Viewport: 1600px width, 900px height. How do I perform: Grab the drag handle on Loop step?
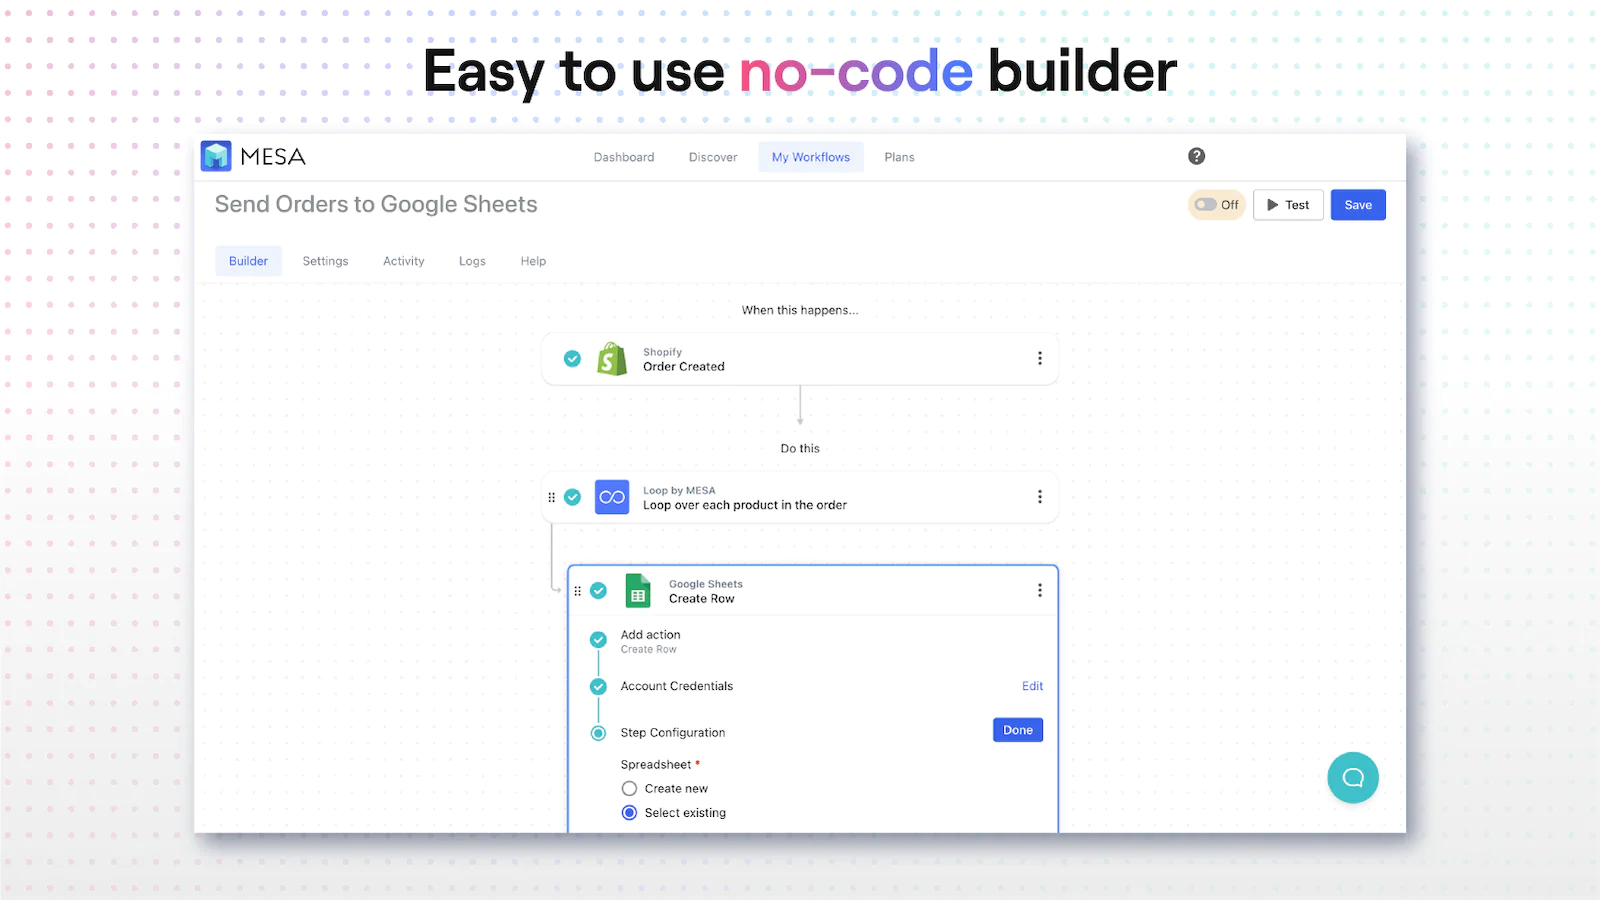[552, 497]
